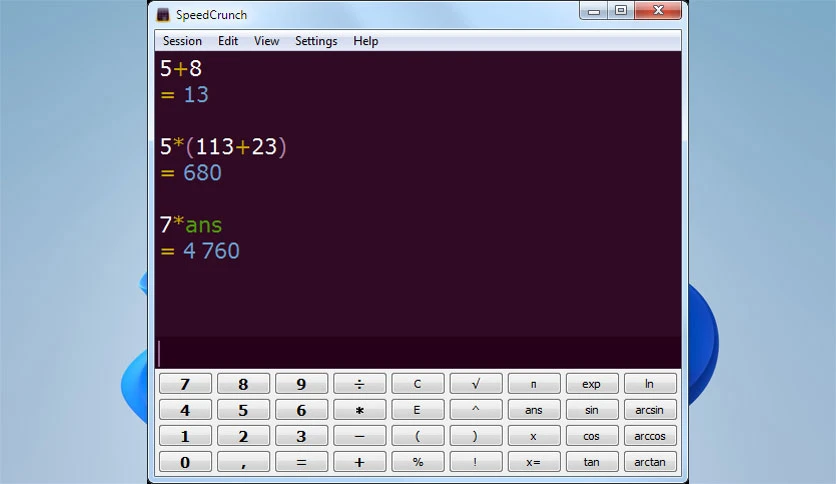Minimize the SpeedCrunch window
The image size is (836, 484).
pos(594,11)
